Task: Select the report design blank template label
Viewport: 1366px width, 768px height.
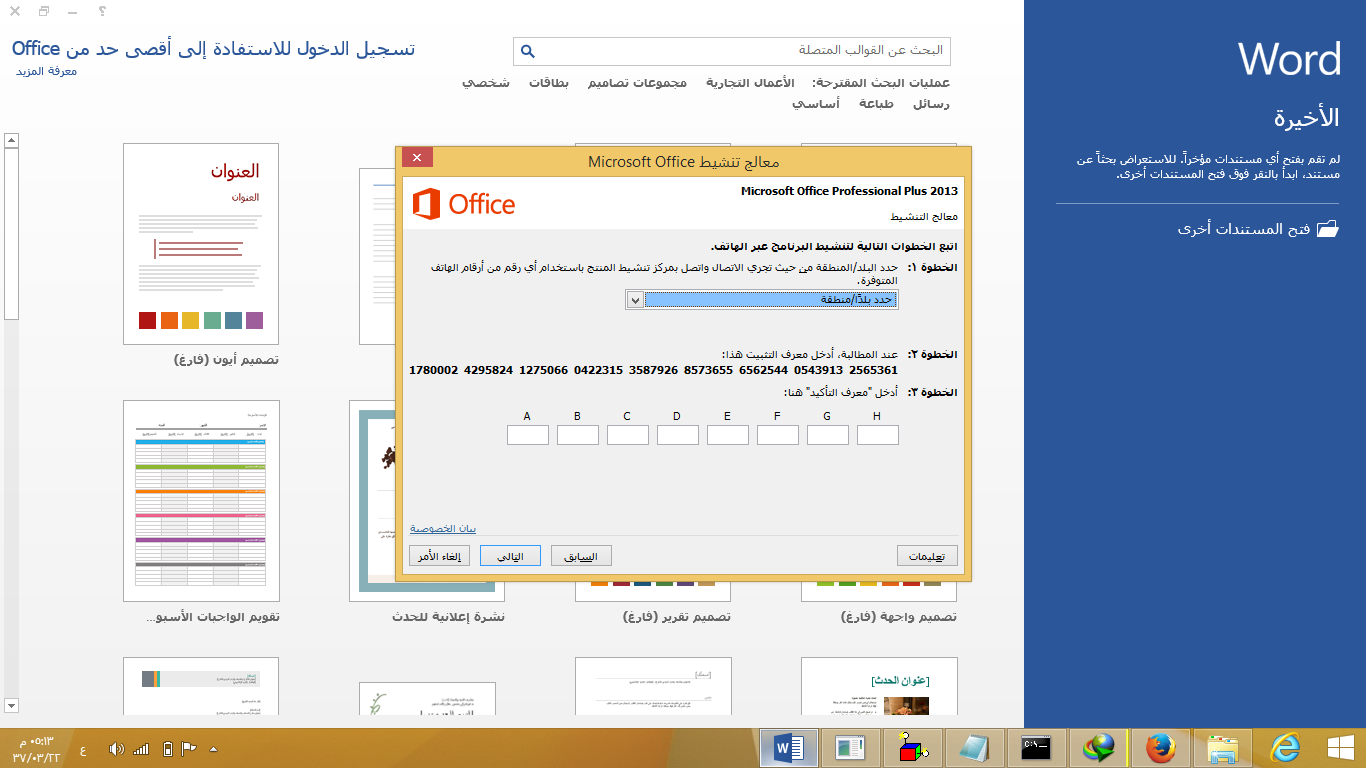Action: tap(677, 617)
